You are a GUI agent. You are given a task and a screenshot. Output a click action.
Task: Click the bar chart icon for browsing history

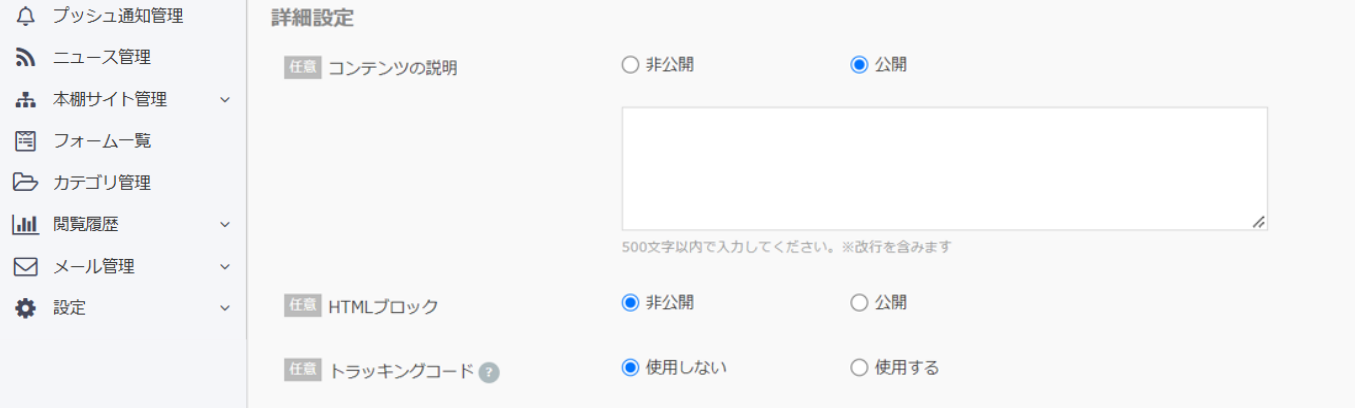click(25, 225)
